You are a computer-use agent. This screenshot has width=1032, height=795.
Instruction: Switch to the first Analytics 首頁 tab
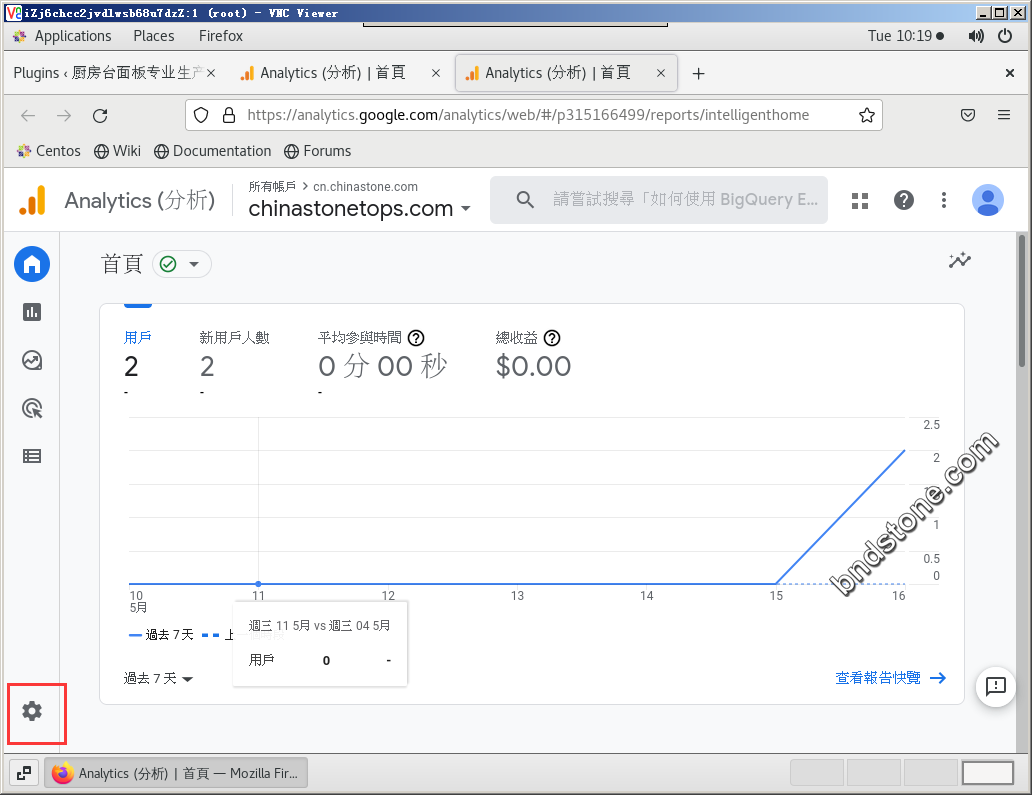[x=332, y=73]
